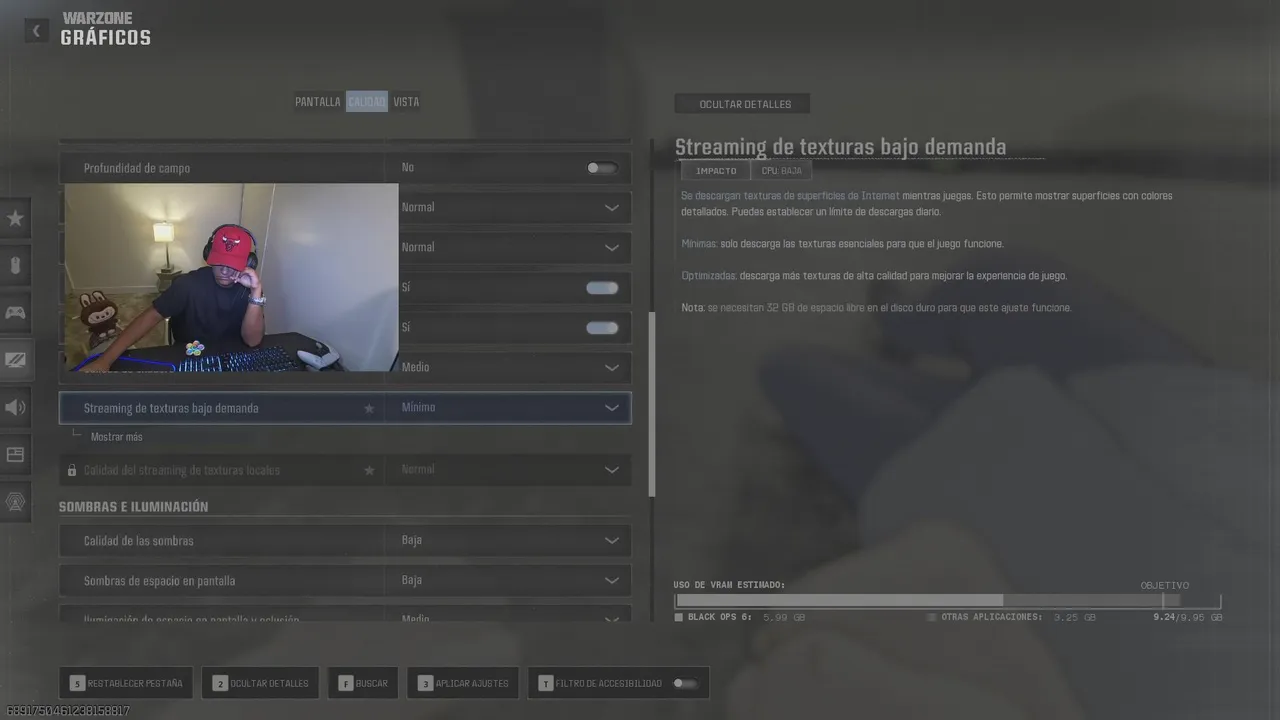Open the mouse settings sidebar icon
Image resolution: width=1280 pixels, height=720 pixels.
[x=15, y=265]
